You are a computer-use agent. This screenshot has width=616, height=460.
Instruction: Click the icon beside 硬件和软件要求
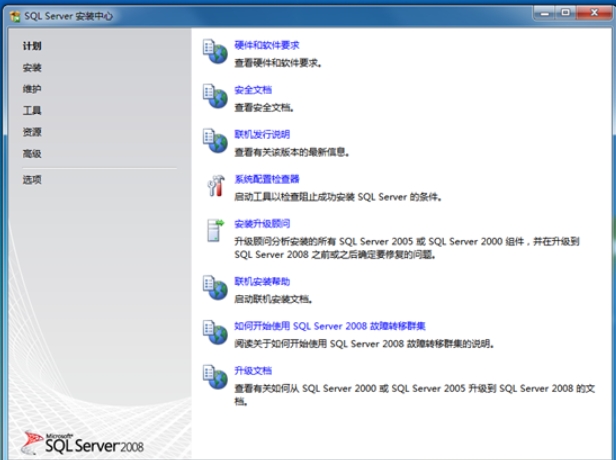click(215, 51)
